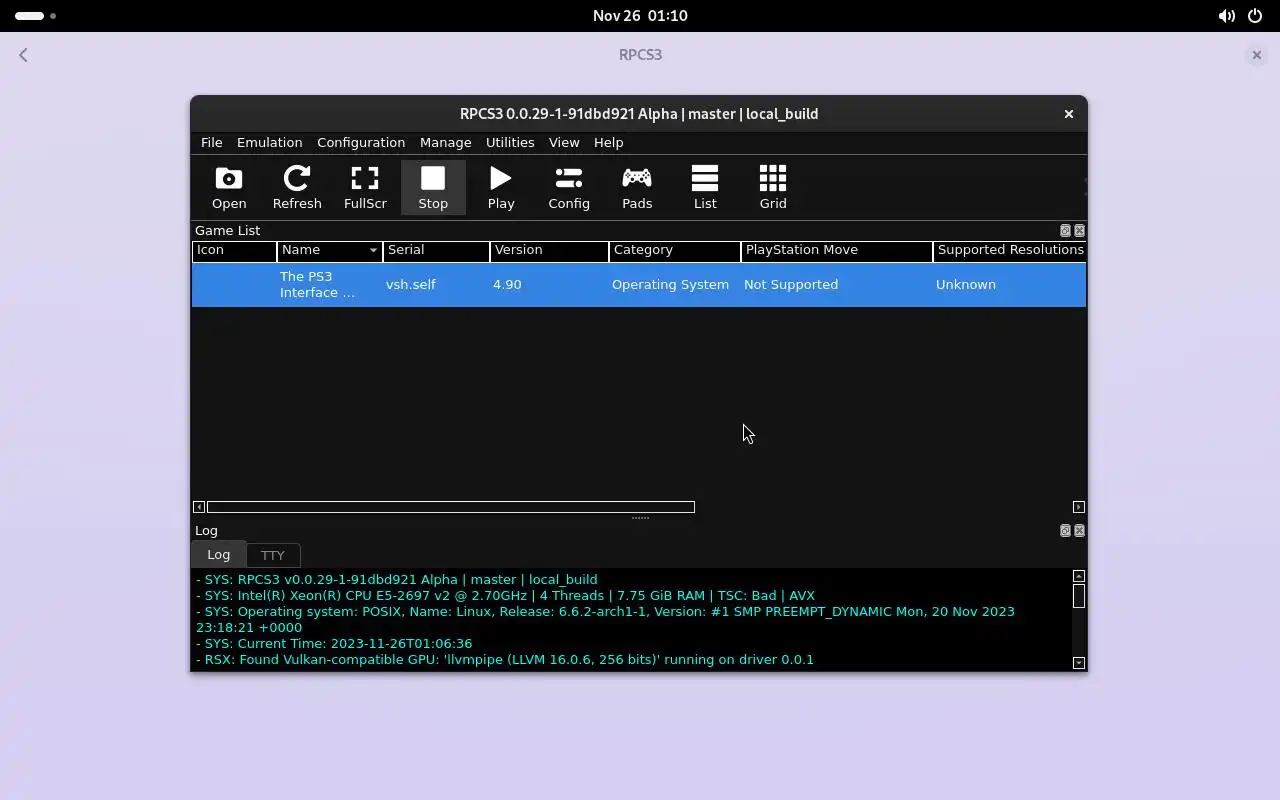Open the Config settings icon
The width and height of the screenshot is (1280, 800).
[569, 187]
